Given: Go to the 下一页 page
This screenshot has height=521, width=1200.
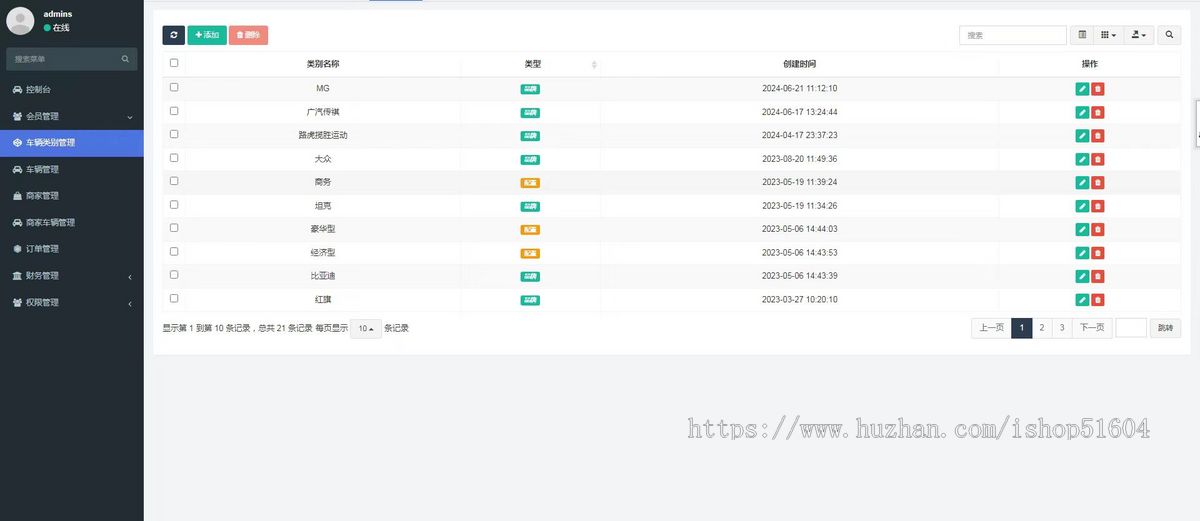Looking at the screenshot, I should 1093,328.
